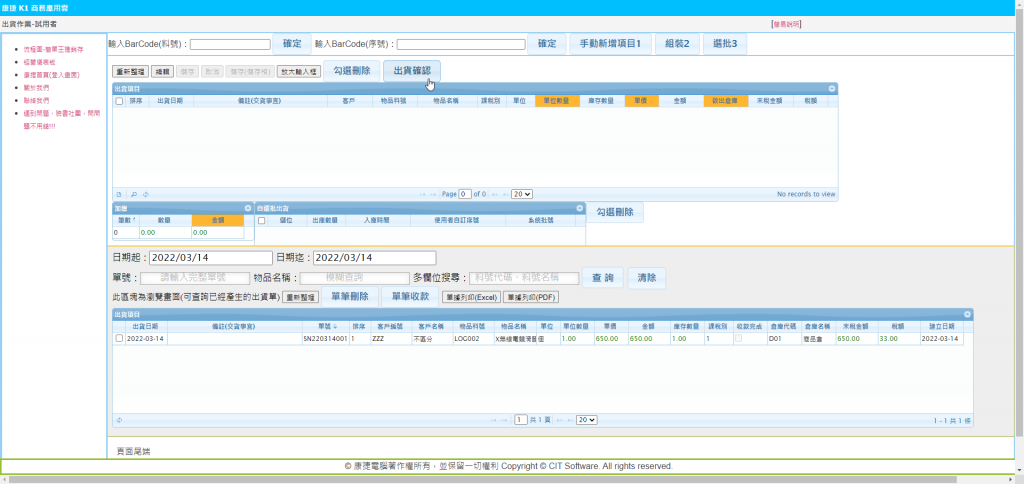
Task: Open the upper grid page-size dropdown
Action: tap(521, 194)
